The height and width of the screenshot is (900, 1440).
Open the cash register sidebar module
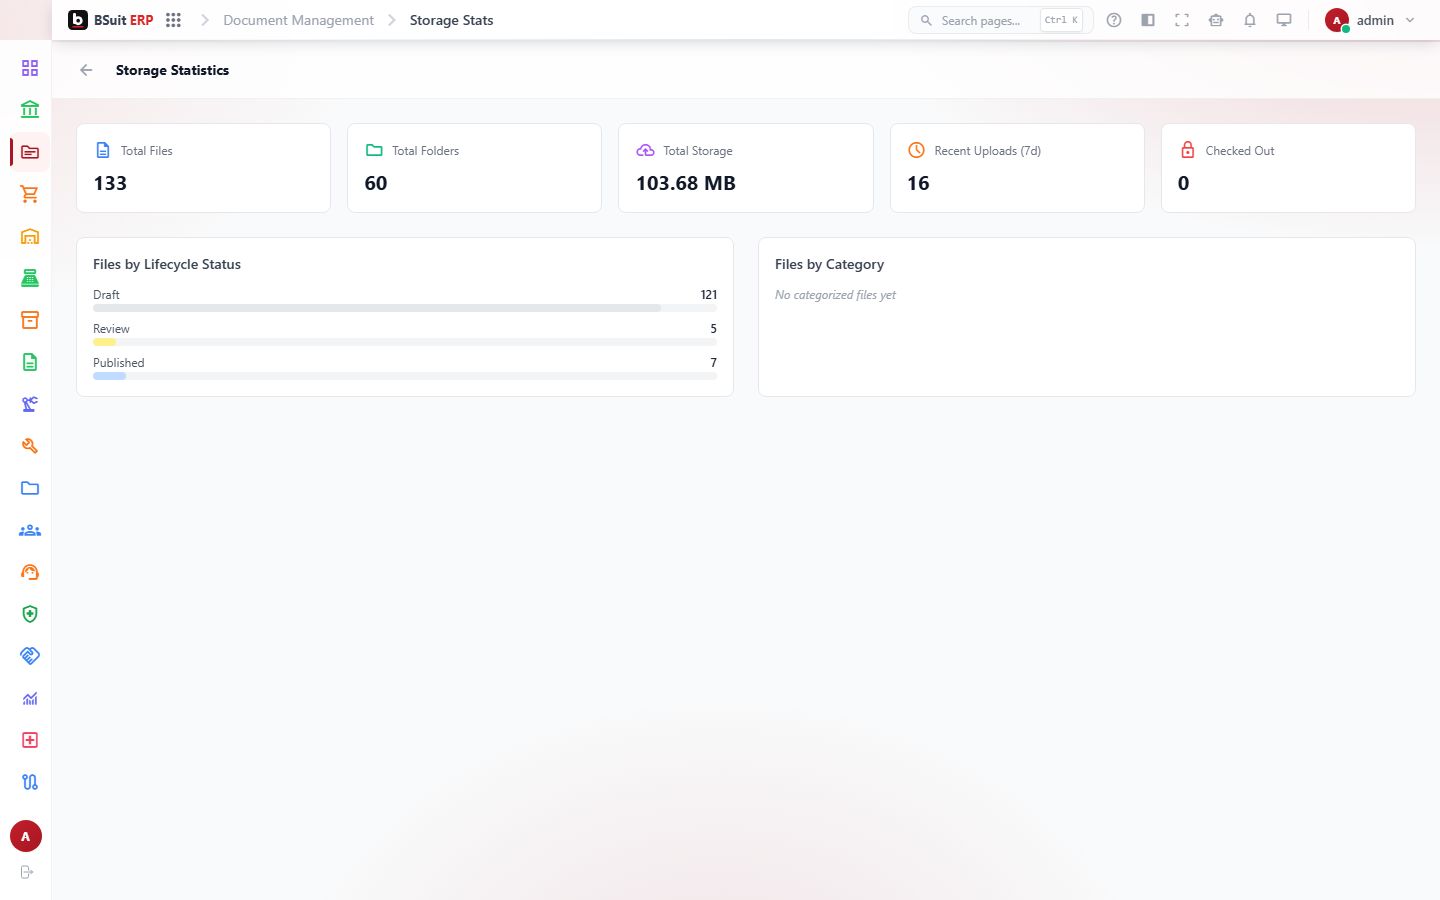30,278
